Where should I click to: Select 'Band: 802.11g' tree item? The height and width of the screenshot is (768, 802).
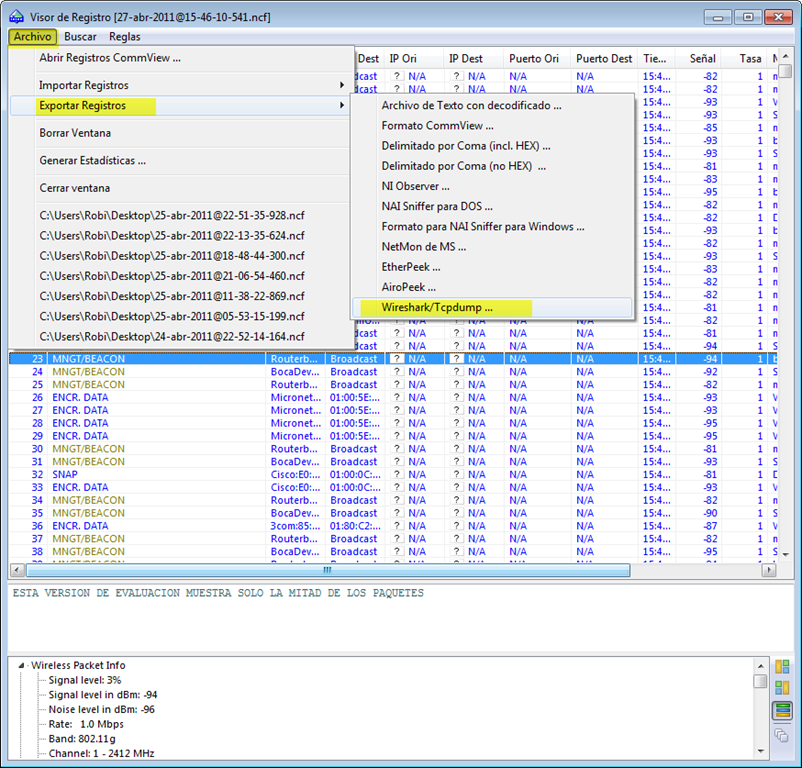82,739
